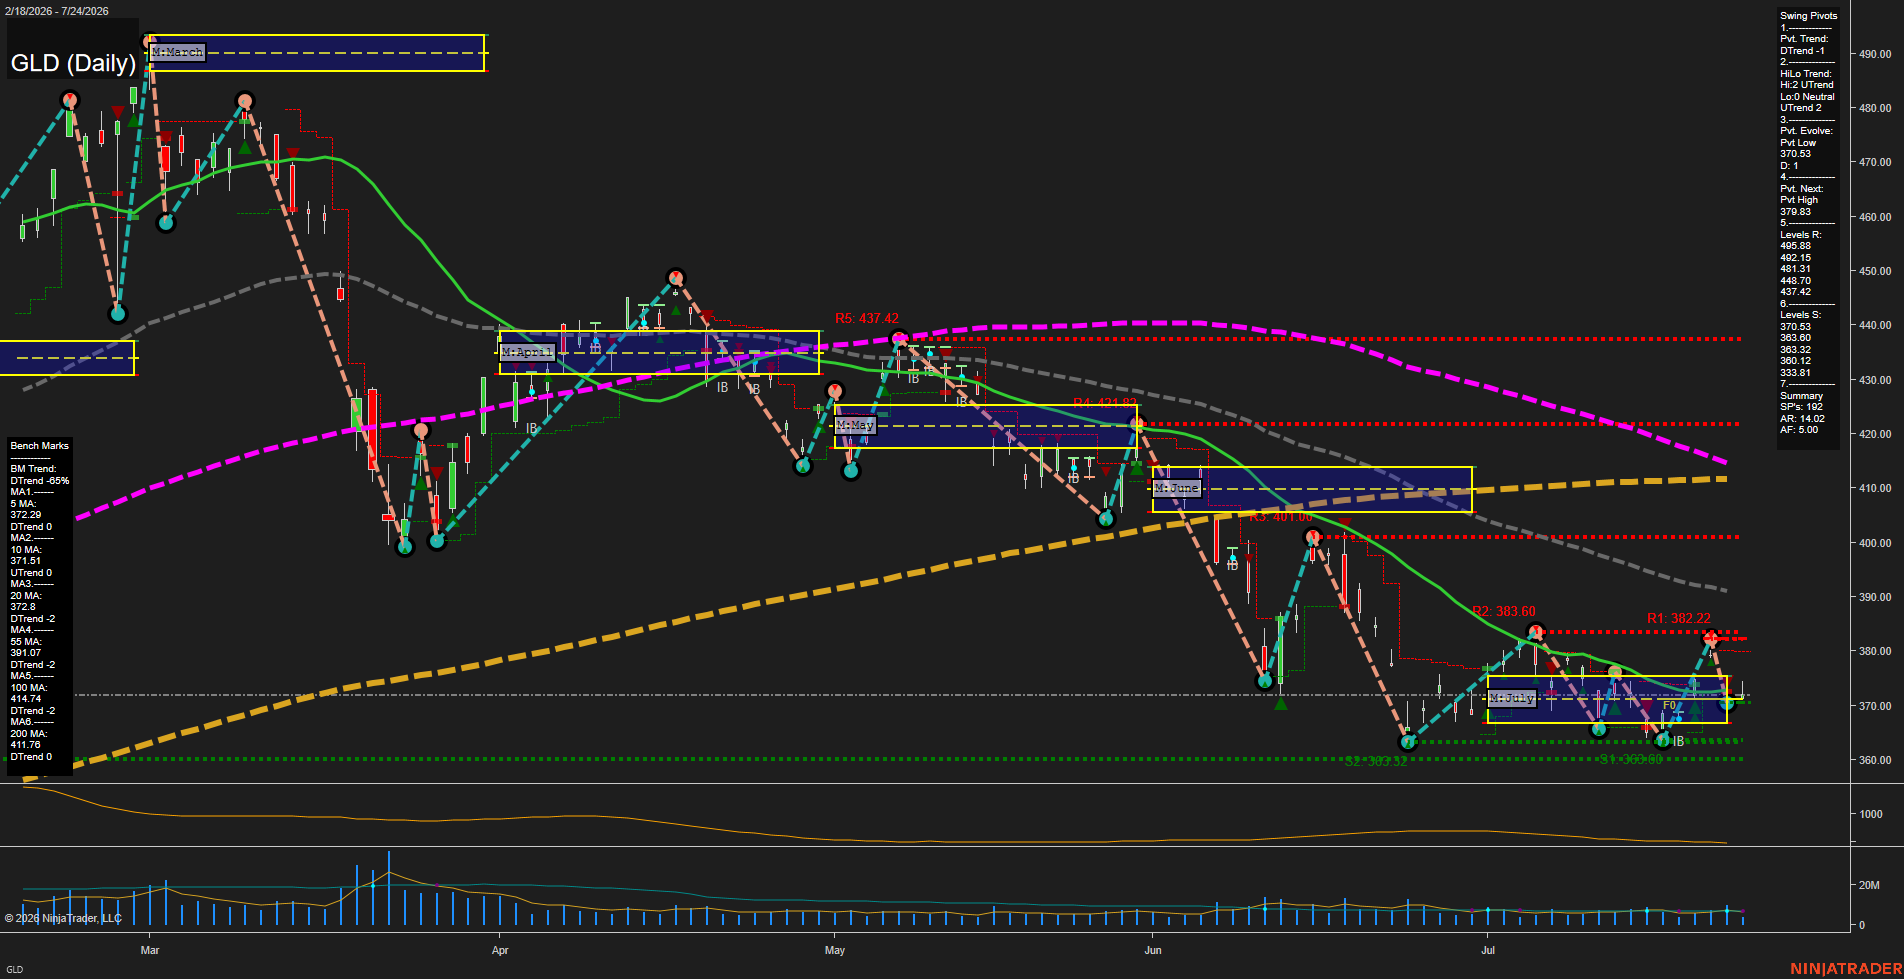Select the 100 MA: benchmark label
Viewport: 1904px width, 979px height.
(x=28, y=688)
